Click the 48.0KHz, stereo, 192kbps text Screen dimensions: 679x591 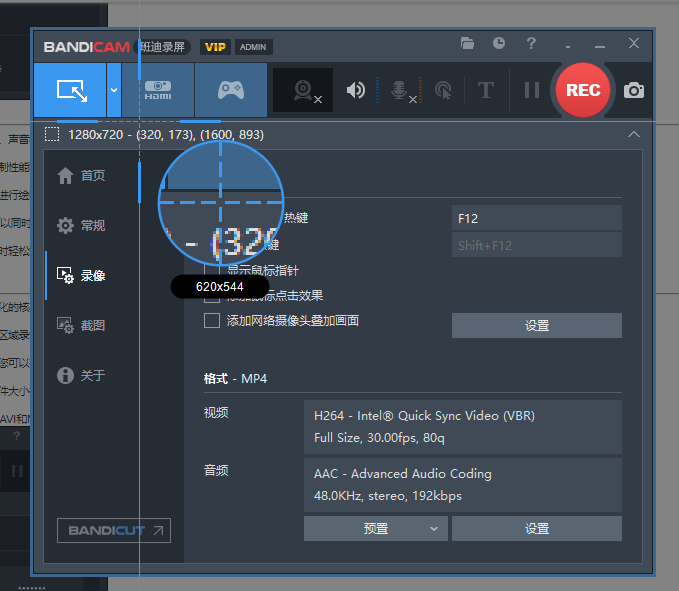coord(388,495)
